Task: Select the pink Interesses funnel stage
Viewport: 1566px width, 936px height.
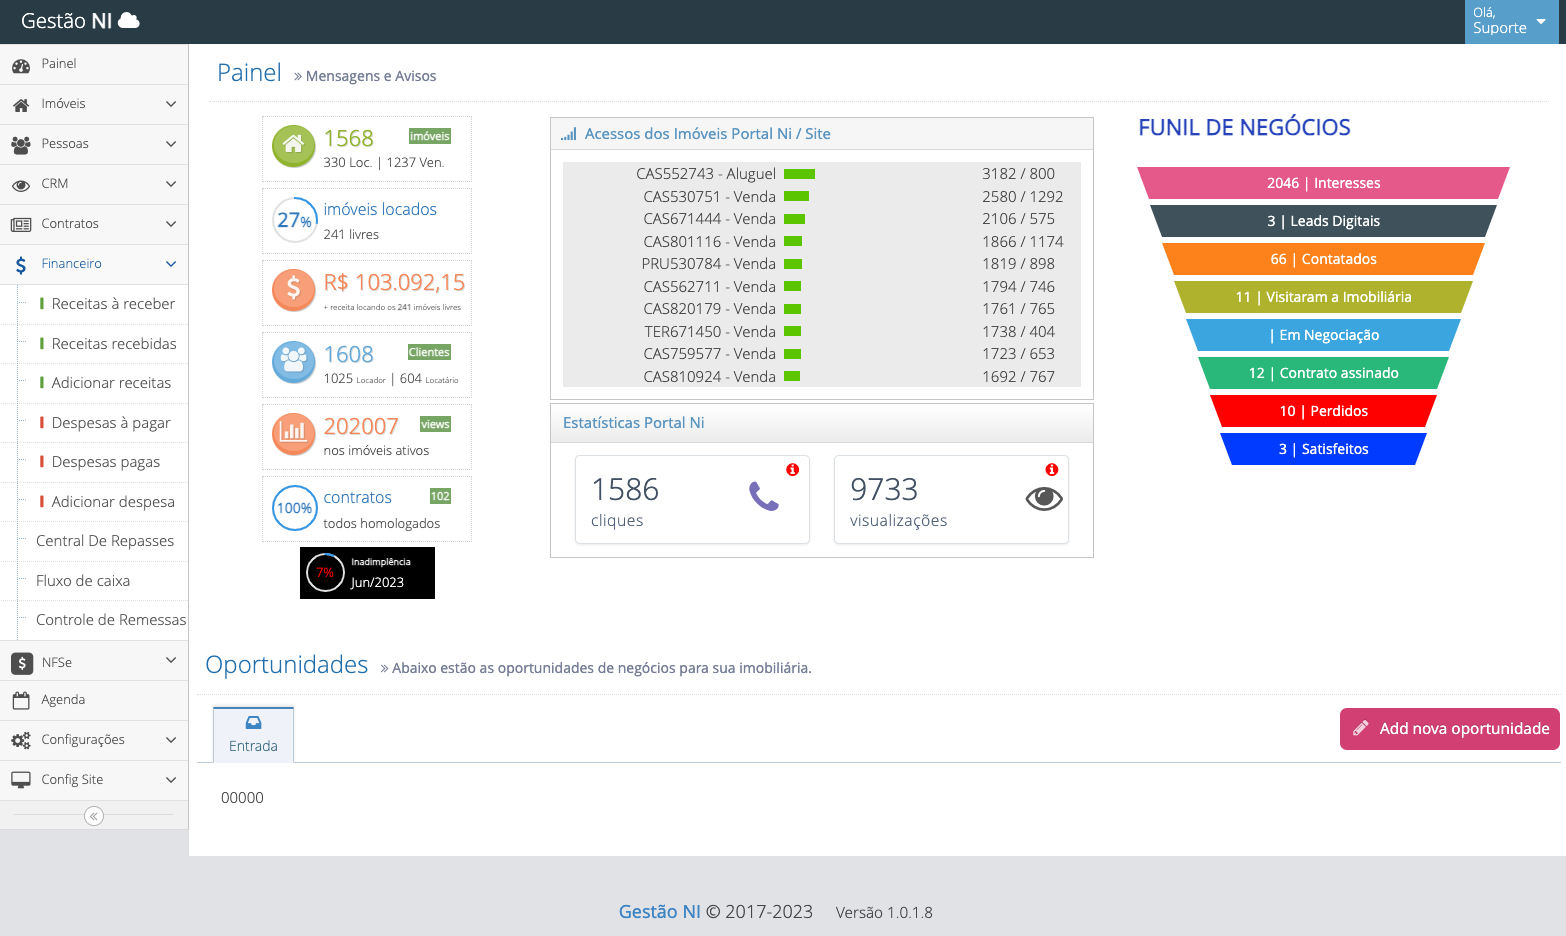Action: (x=1322, y=183)
